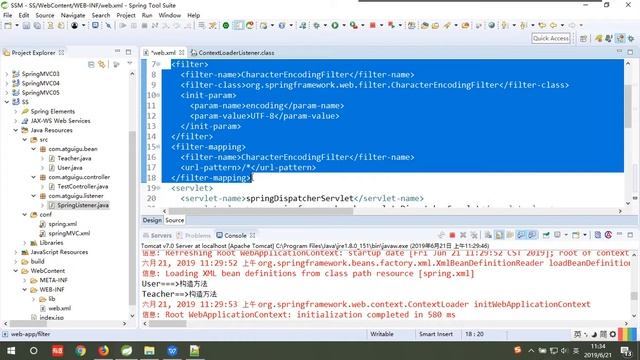Viewport: 640px width, 360px height.
Task: Click the Save icon in the toolbar
Action: coord(26,25)
